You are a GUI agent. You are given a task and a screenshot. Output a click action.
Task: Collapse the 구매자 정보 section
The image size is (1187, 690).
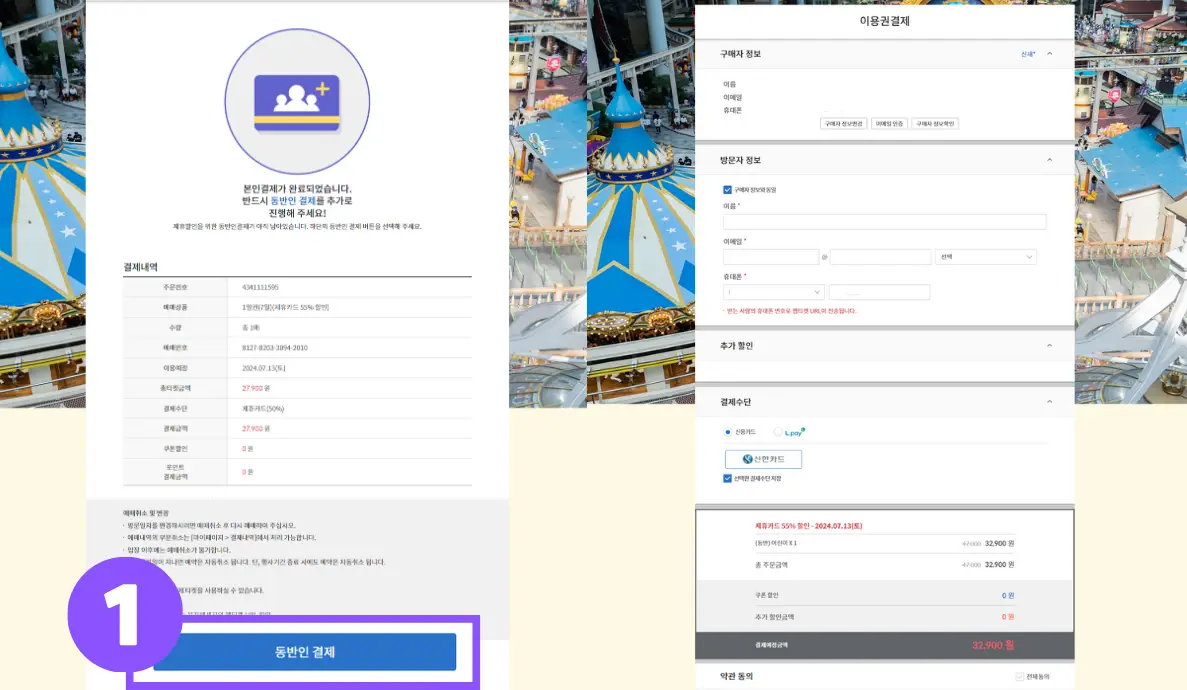(1049, 53)
